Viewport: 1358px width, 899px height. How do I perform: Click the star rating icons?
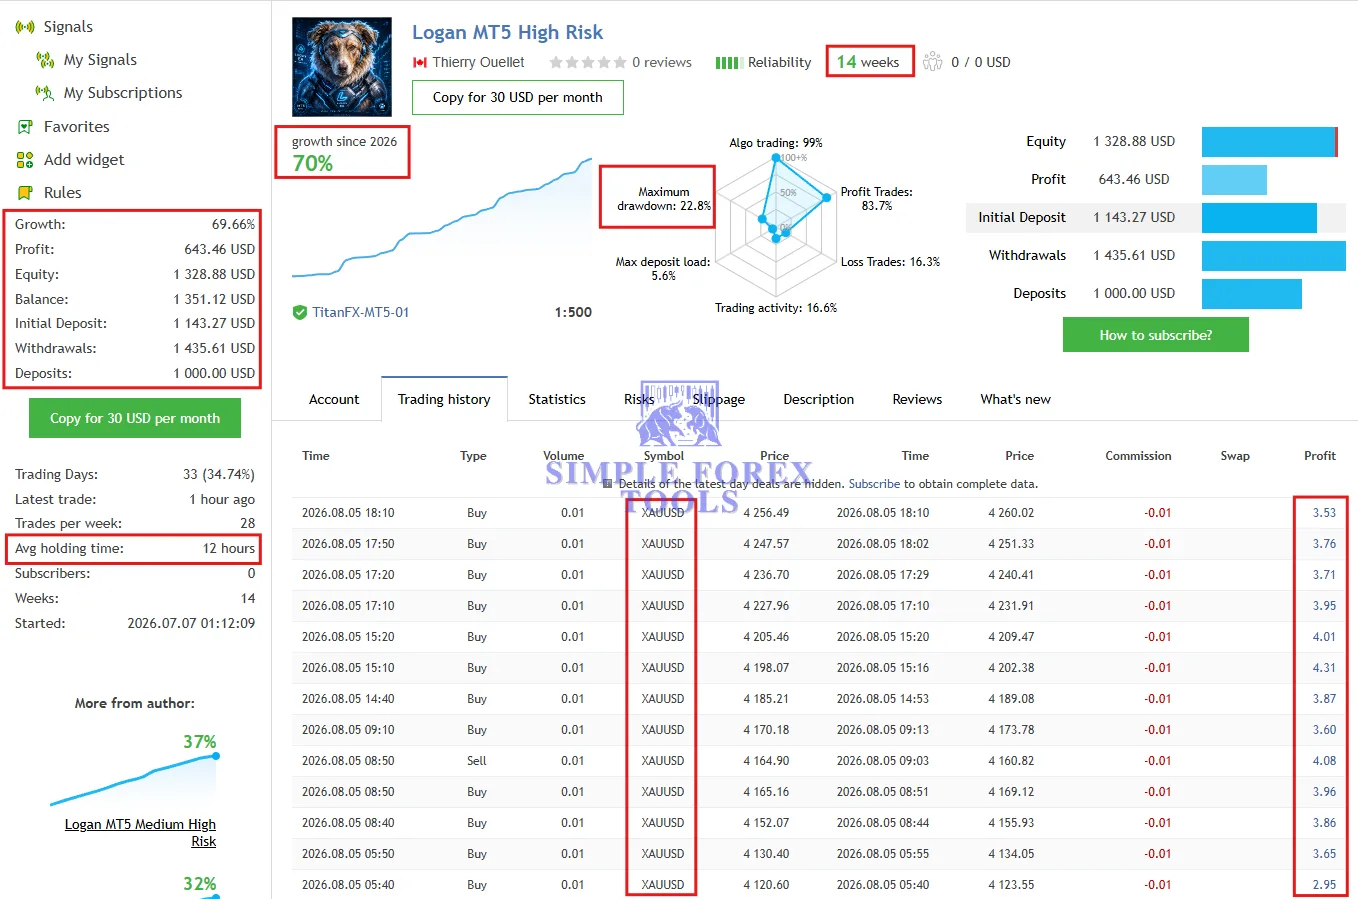coord(588,62)
